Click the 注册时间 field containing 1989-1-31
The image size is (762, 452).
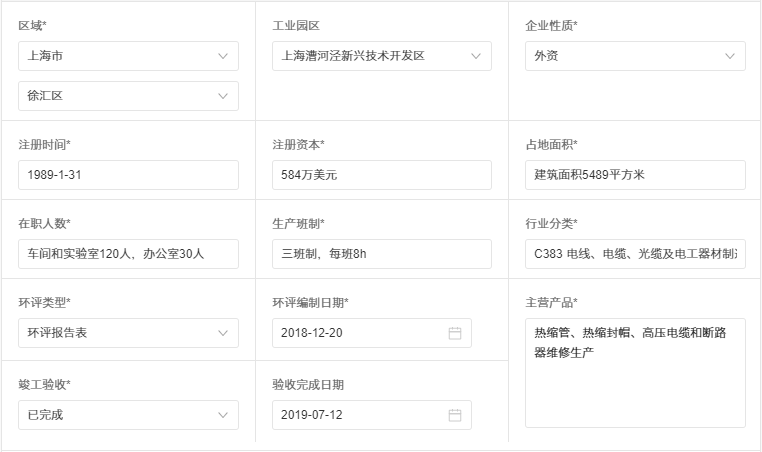pos(128,175)
